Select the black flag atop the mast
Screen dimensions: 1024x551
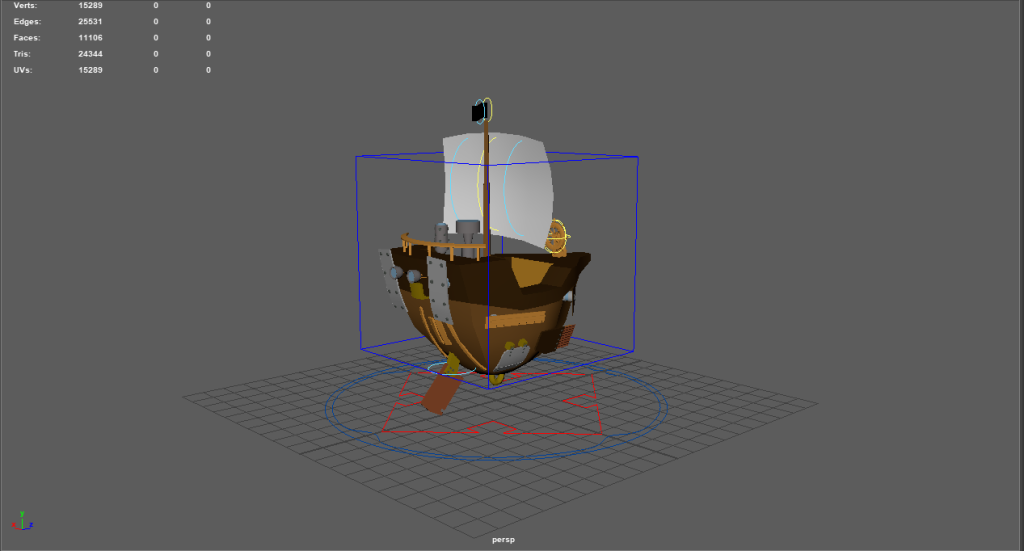(479, 113)
